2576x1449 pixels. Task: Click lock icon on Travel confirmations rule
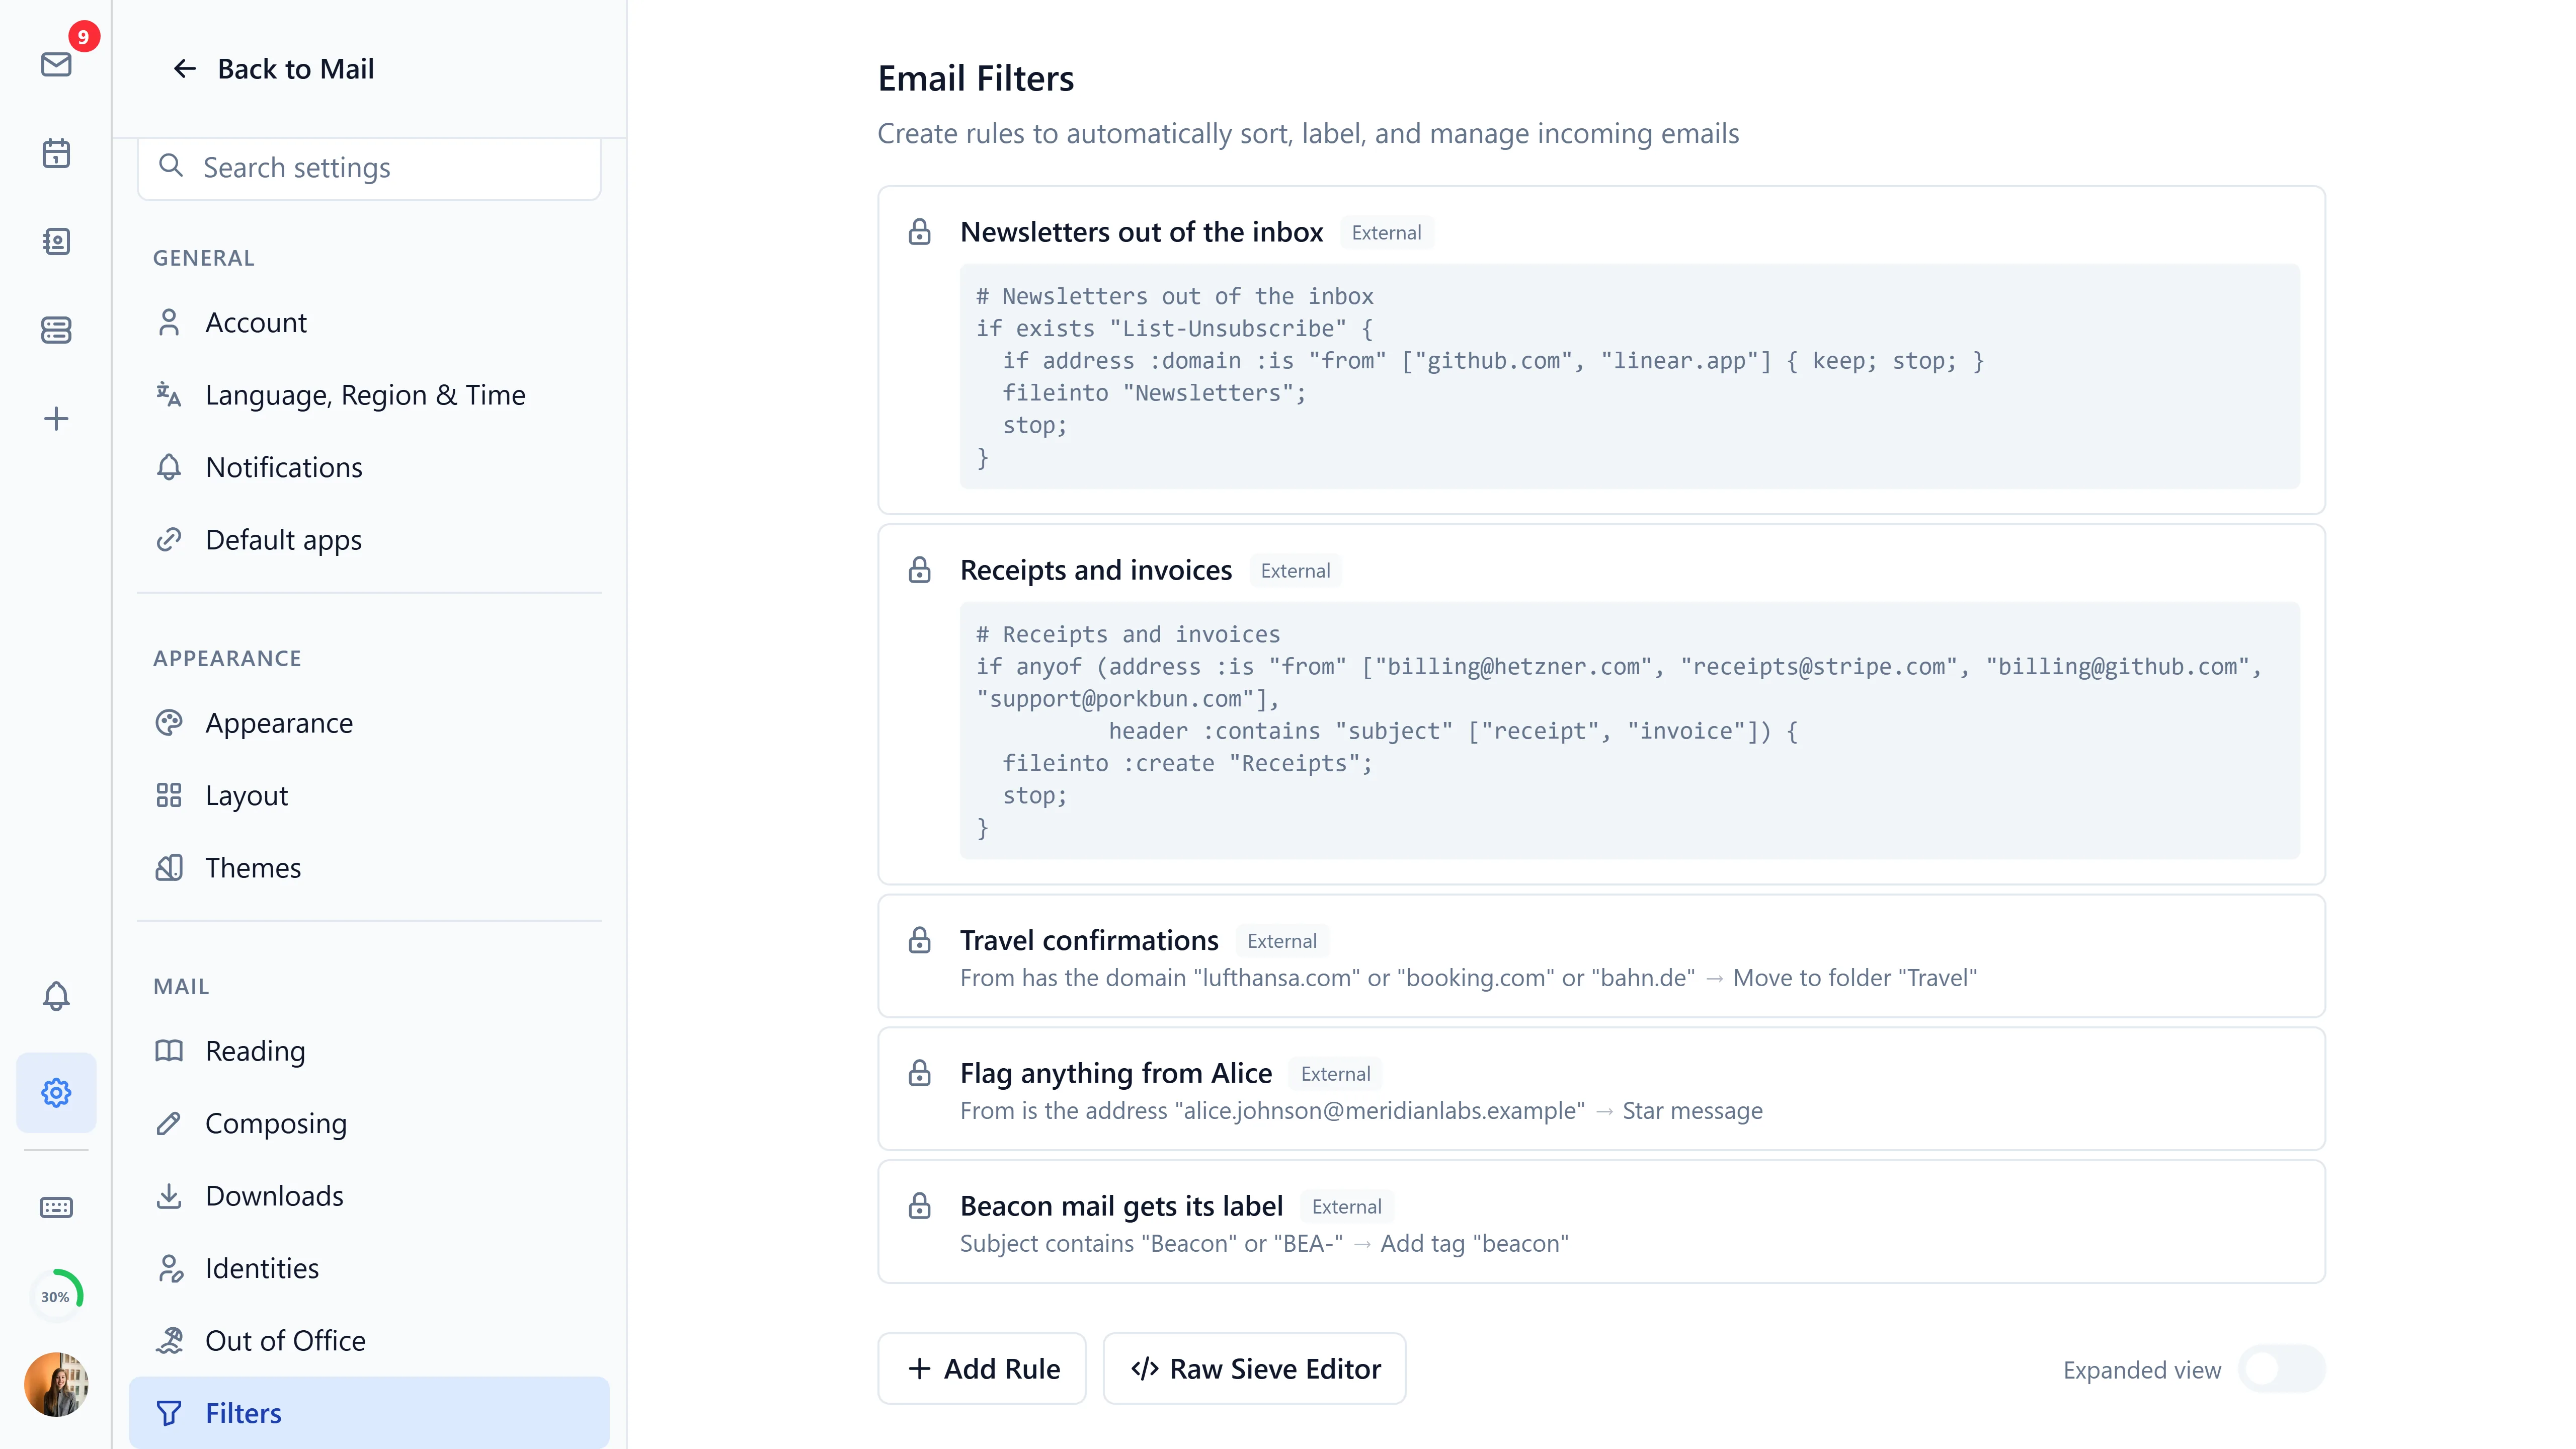[920, 940]
